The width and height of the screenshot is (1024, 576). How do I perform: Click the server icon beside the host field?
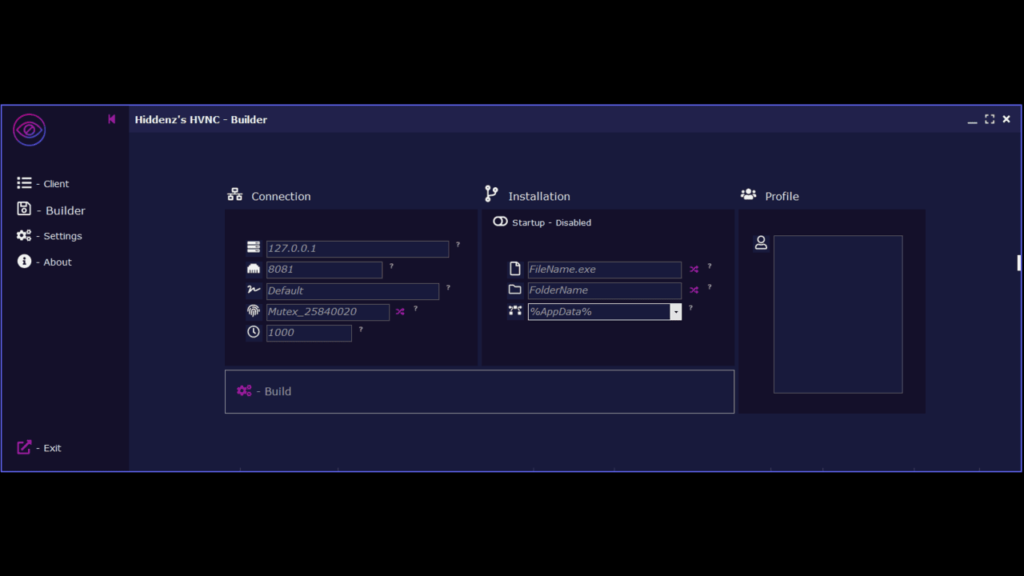[253, 247]
